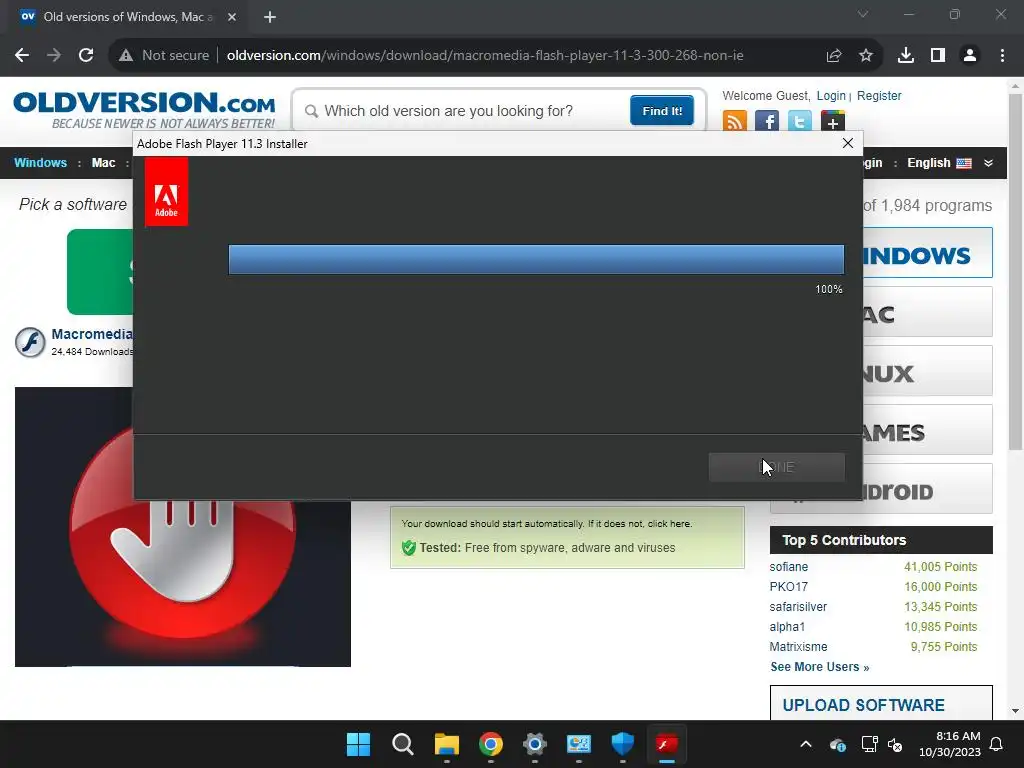Open File Explorer from taskbar

tap(447, 744)
